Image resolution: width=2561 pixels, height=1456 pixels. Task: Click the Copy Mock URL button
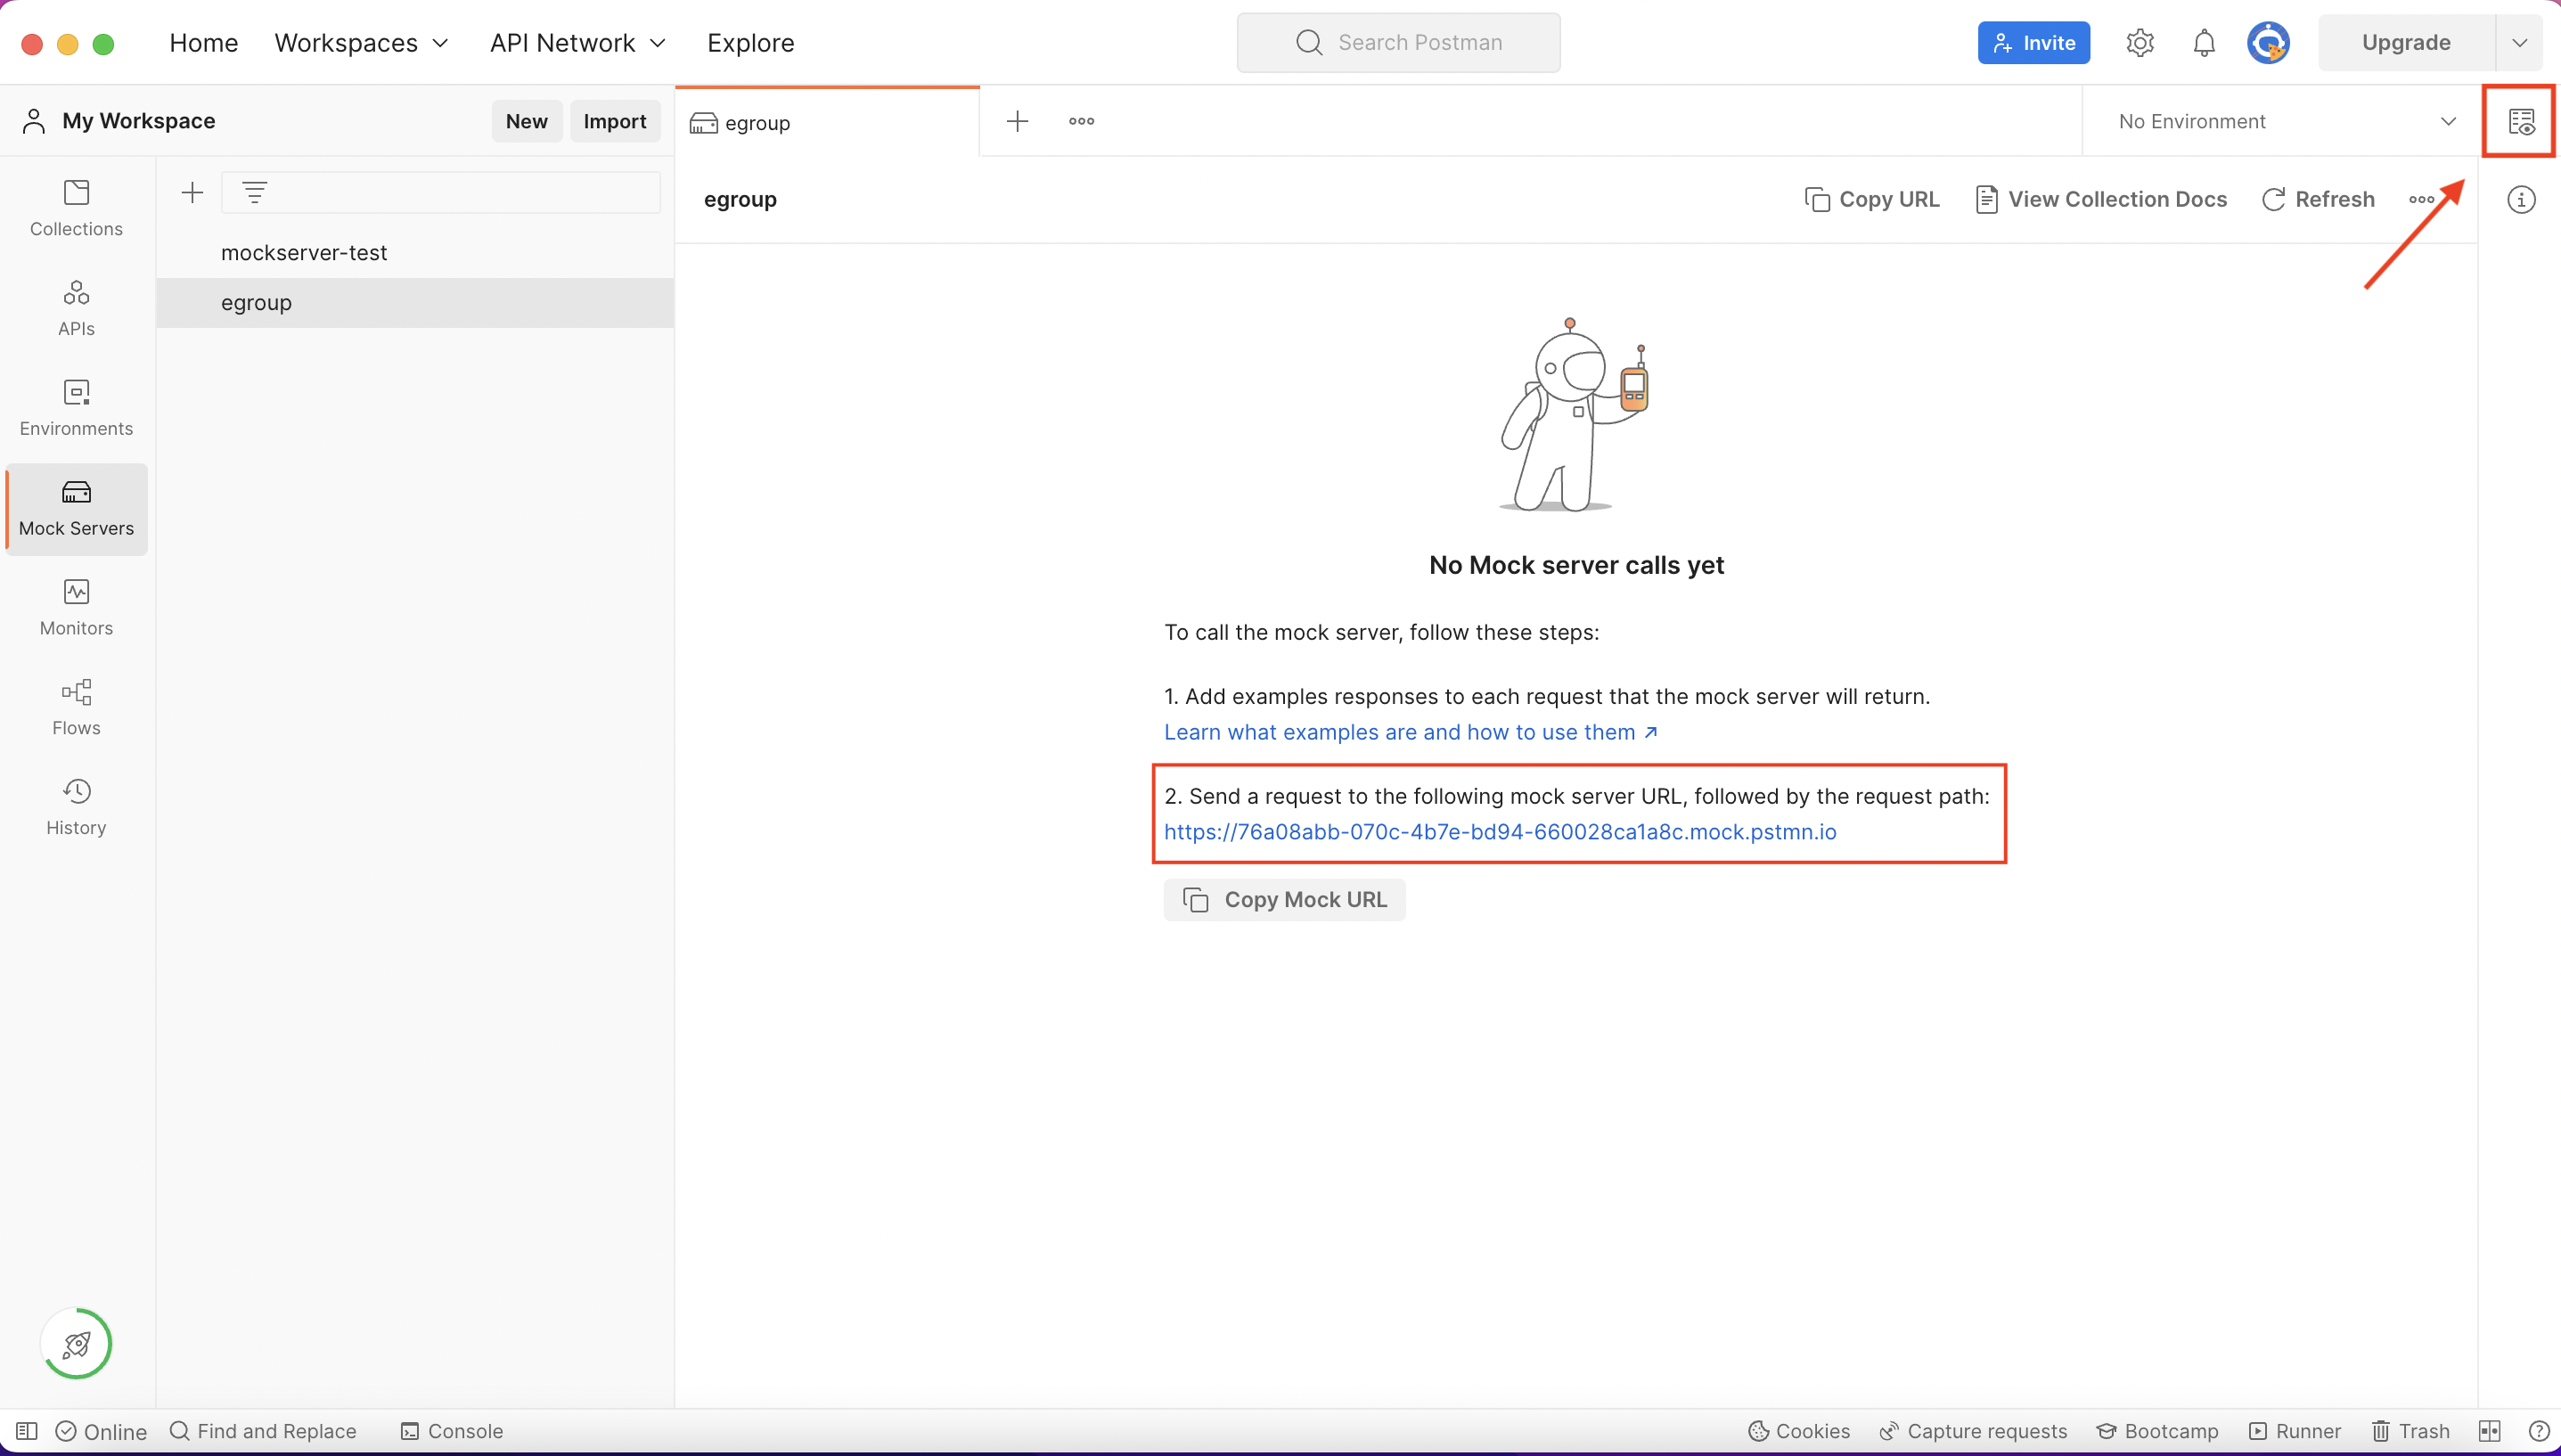tap(1284, 899)
